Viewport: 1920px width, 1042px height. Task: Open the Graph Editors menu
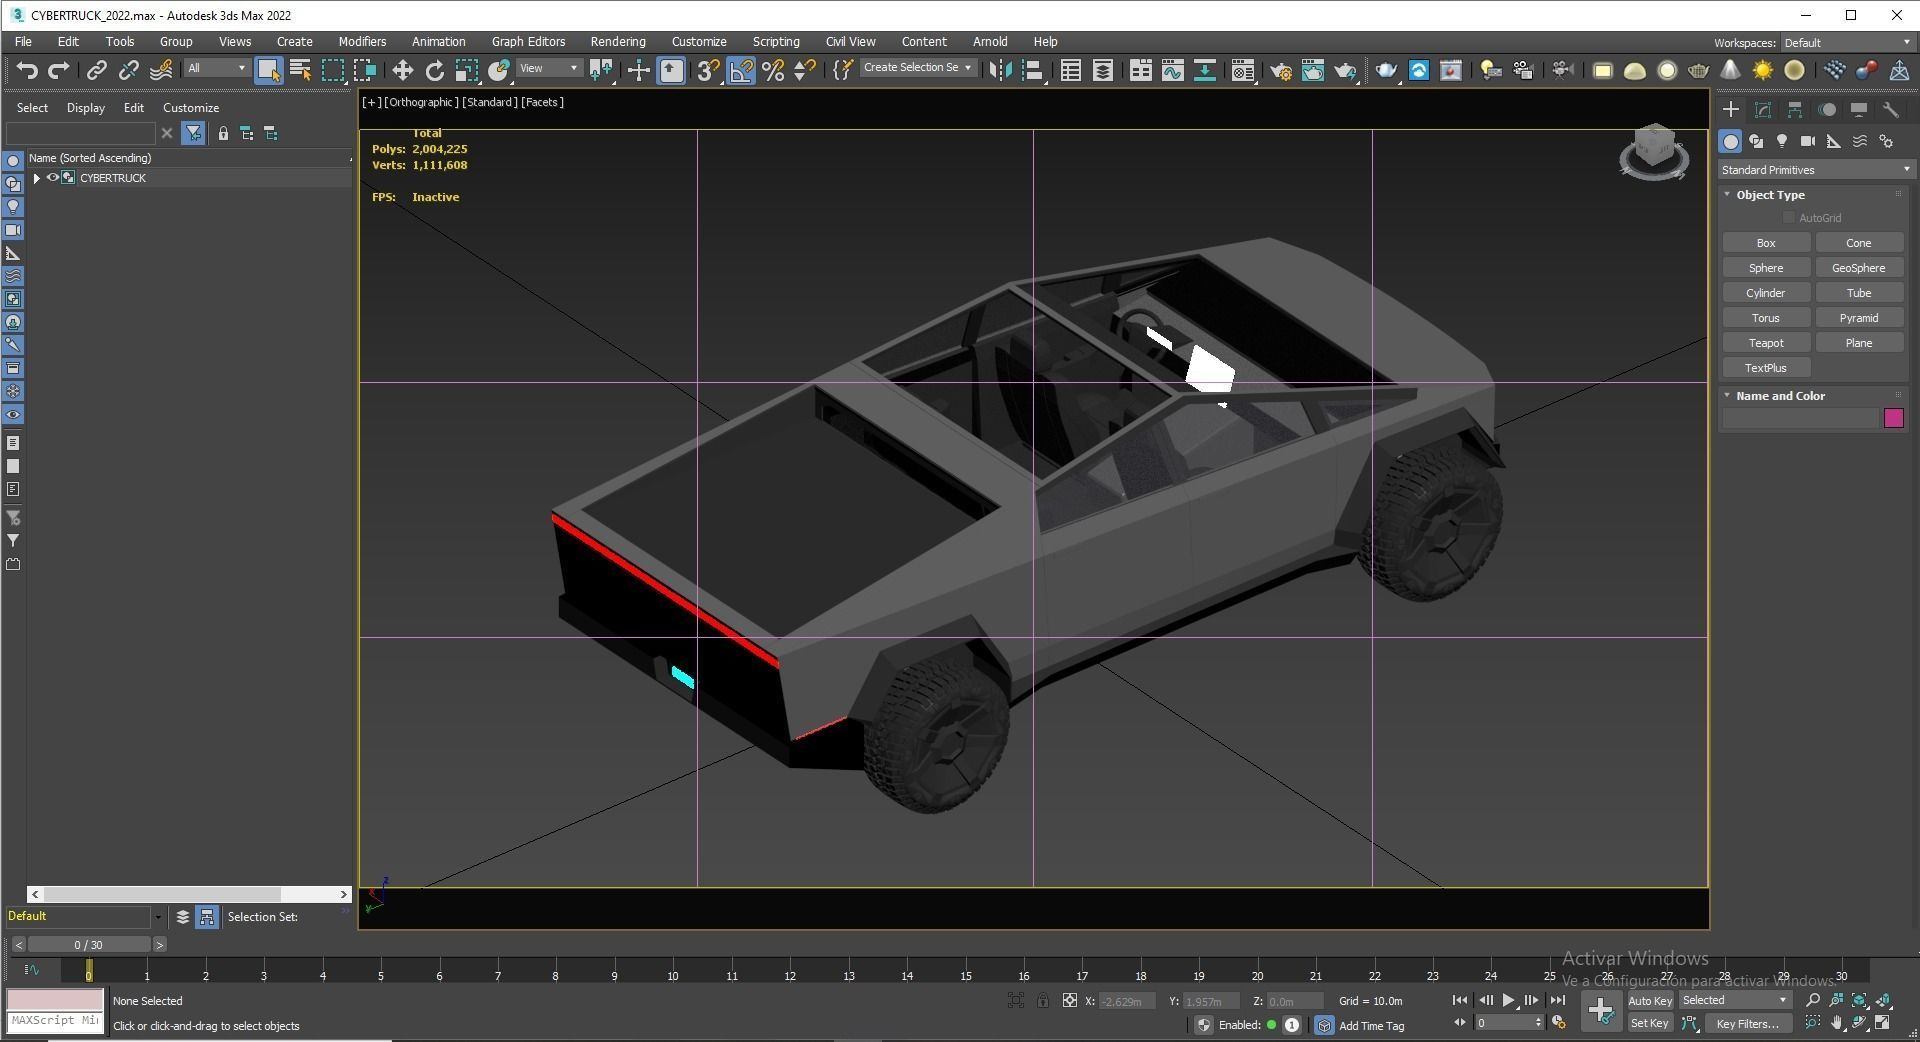coord(528,42)
